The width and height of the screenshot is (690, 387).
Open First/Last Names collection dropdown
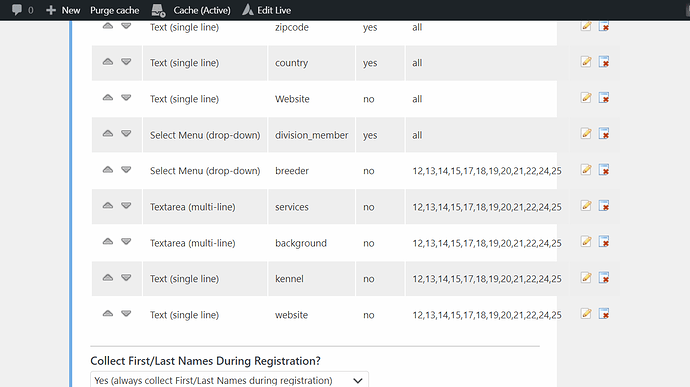(x=229, y=380)
